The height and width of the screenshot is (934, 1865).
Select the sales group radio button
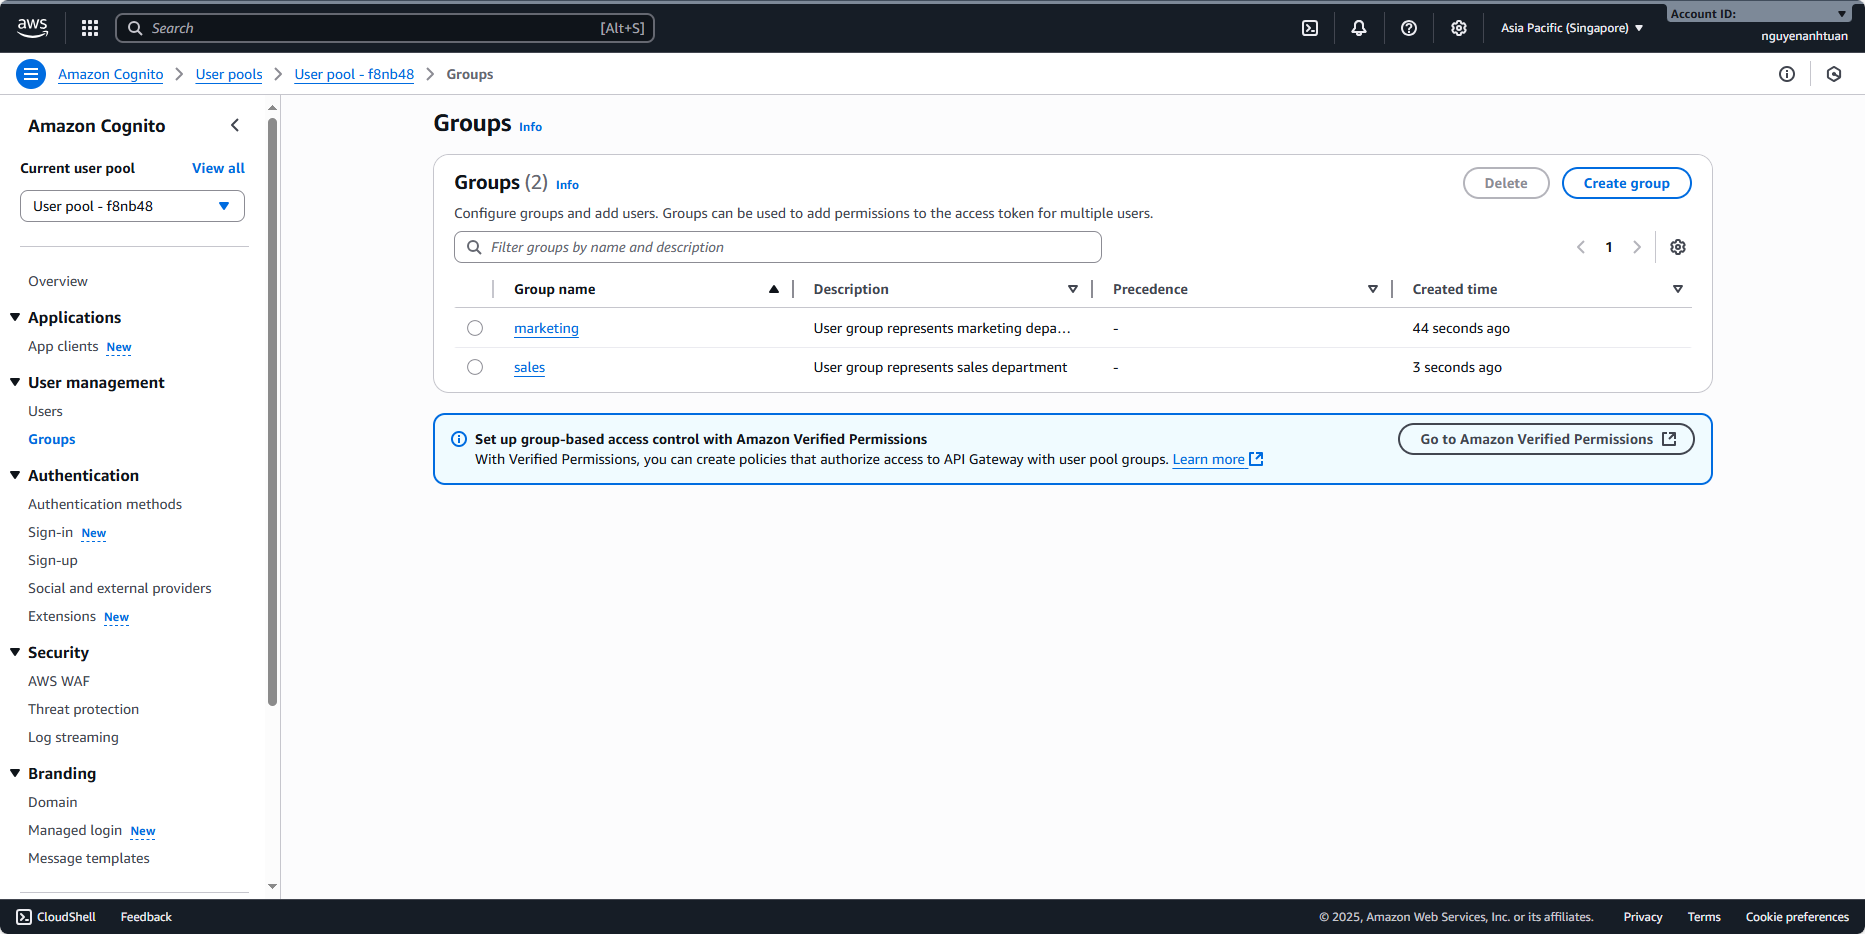[x=475, y=367]
